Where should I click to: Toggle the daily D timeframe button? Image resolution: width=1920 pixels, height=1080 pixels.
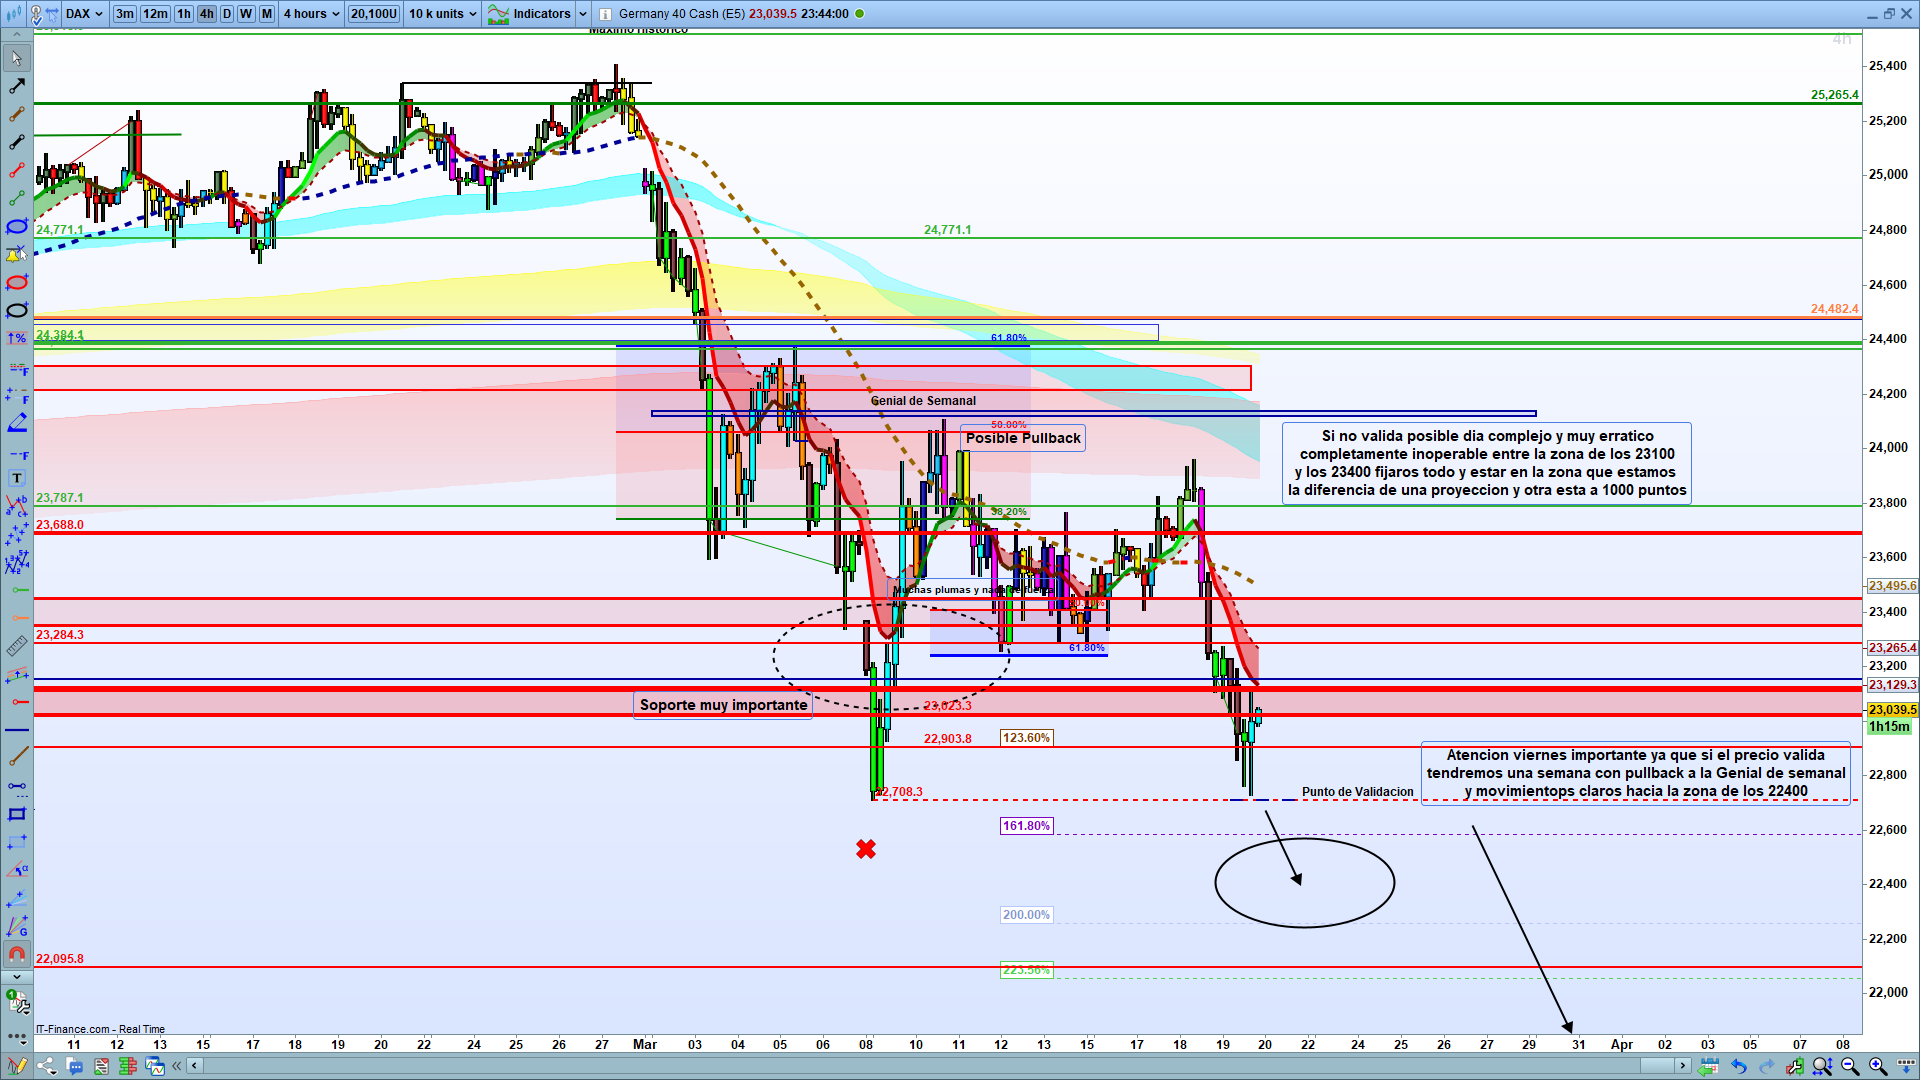(x=227, y=14)
